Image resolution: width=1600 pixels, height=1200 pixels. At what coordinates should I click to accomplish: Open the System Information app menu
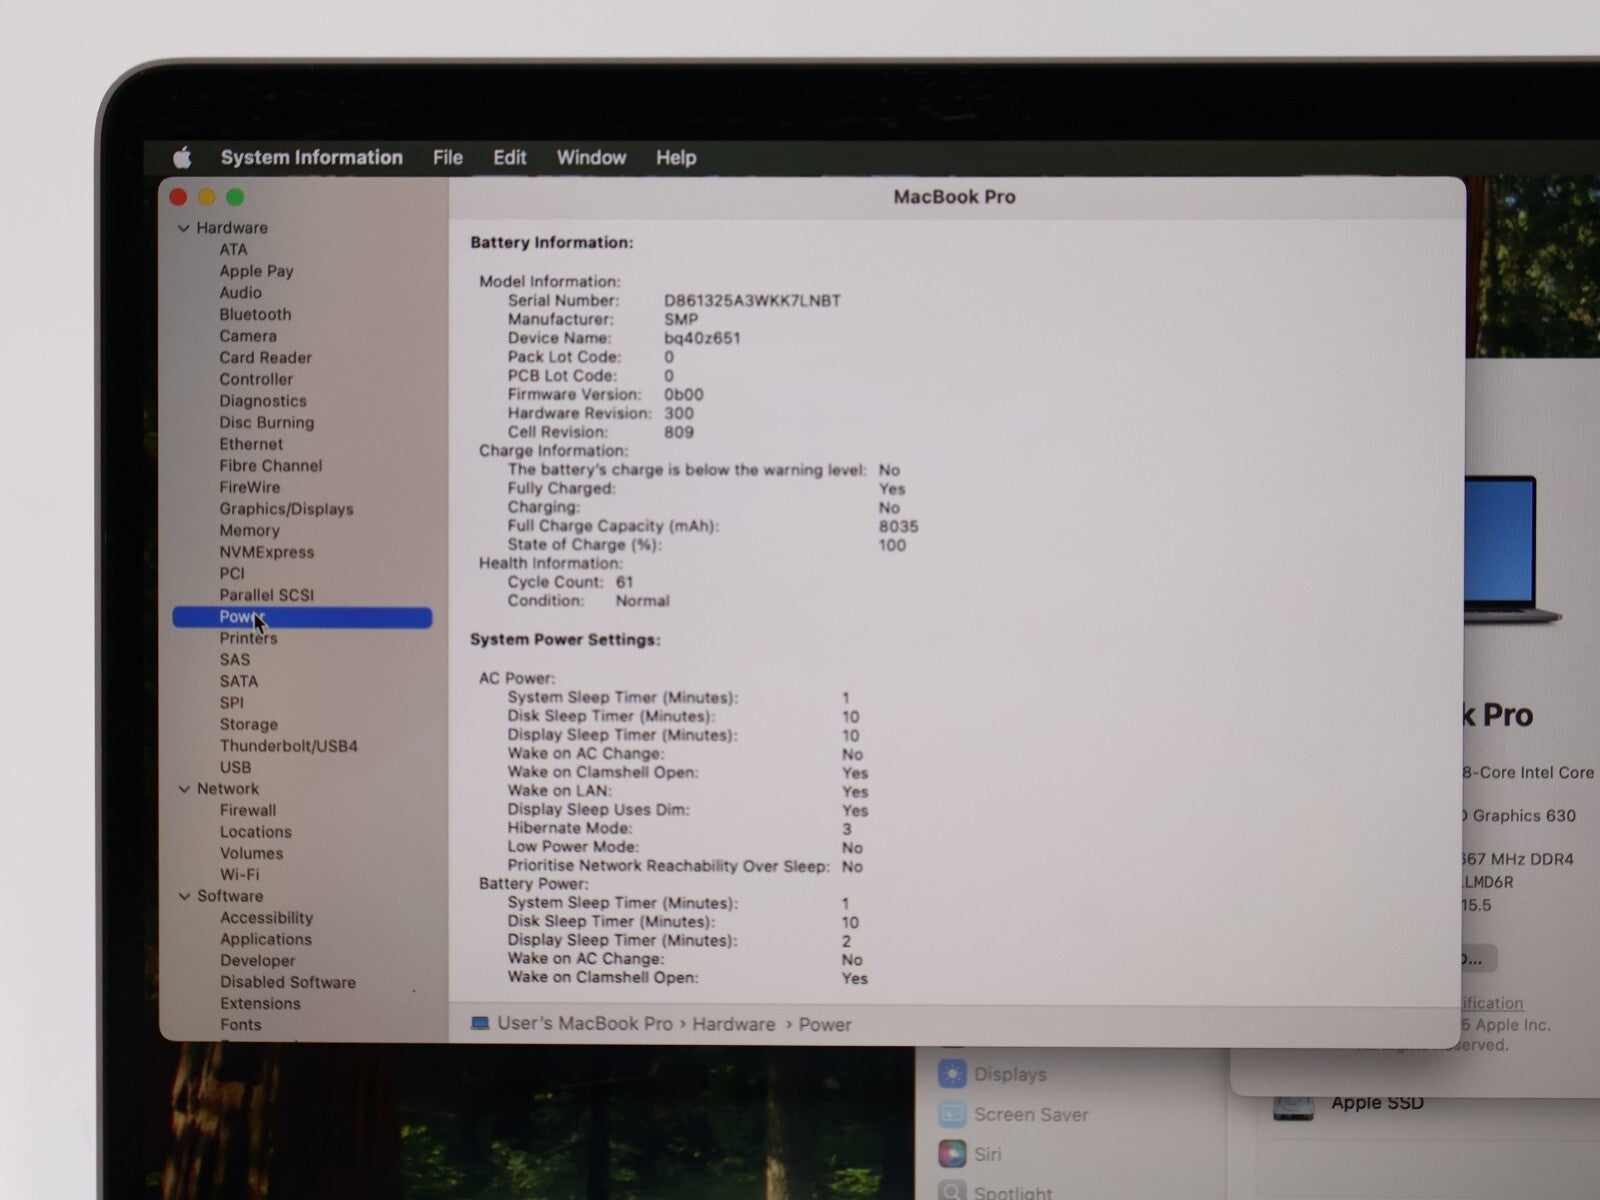point(311,157)
